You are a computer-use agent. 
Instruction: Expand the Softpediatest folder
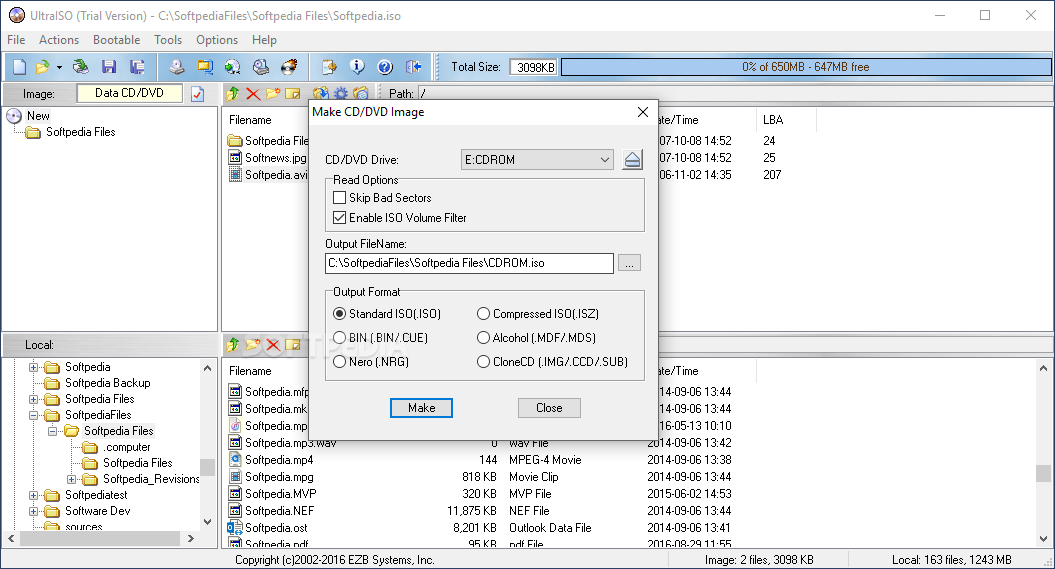point(33,496)
